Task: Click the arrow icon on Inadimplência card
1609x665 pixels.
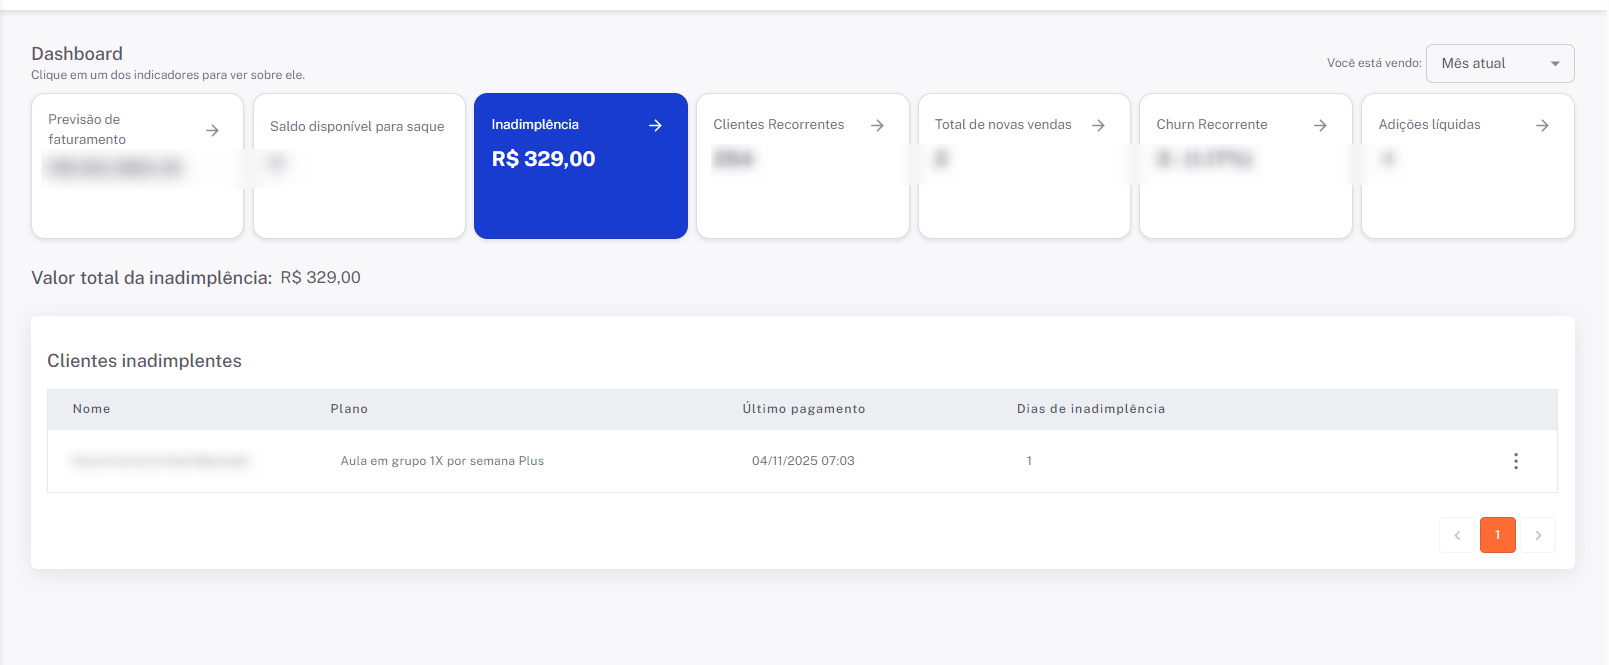Action: point(655,125)
